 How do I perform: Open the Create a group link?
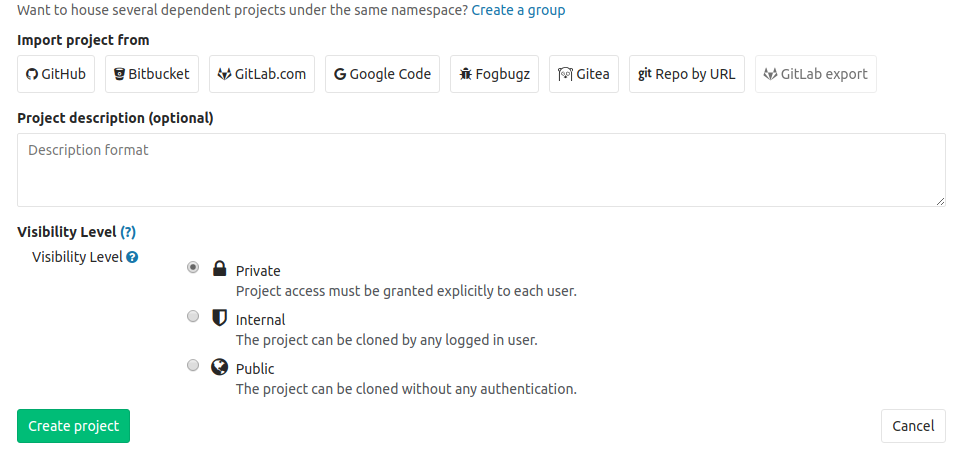[x=518, y=10]
